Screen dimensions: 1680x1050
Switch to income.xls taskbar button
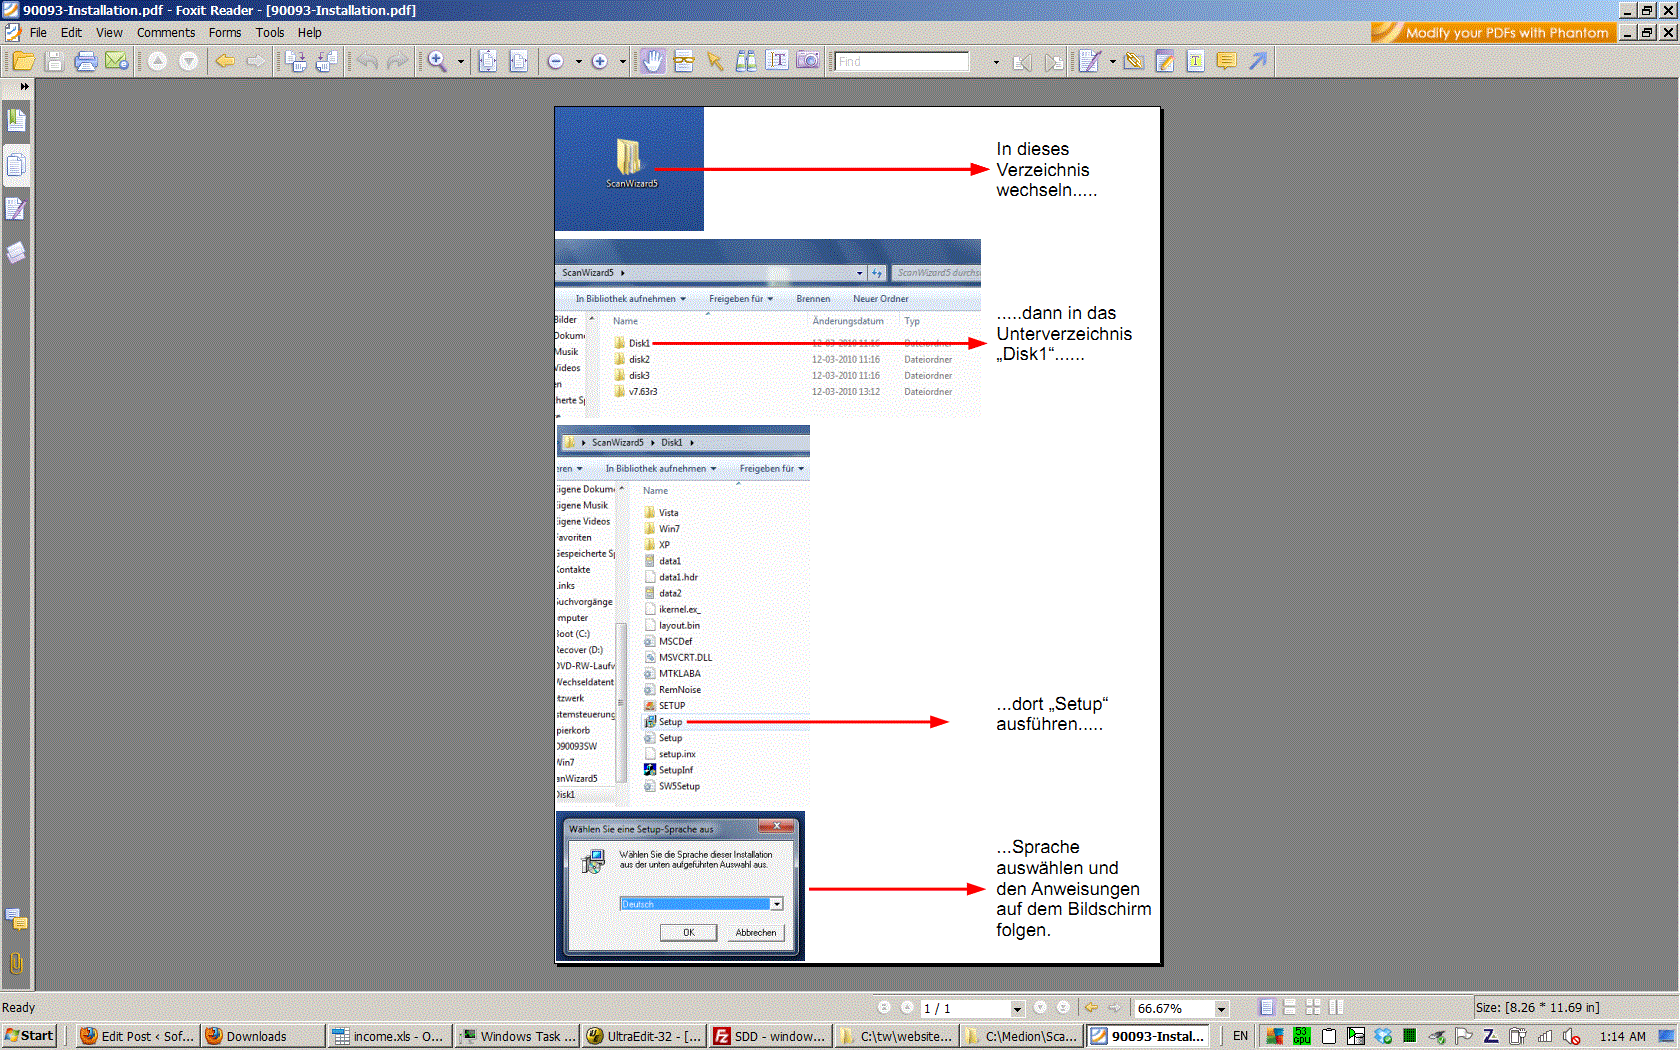(x=390, y=1036)
